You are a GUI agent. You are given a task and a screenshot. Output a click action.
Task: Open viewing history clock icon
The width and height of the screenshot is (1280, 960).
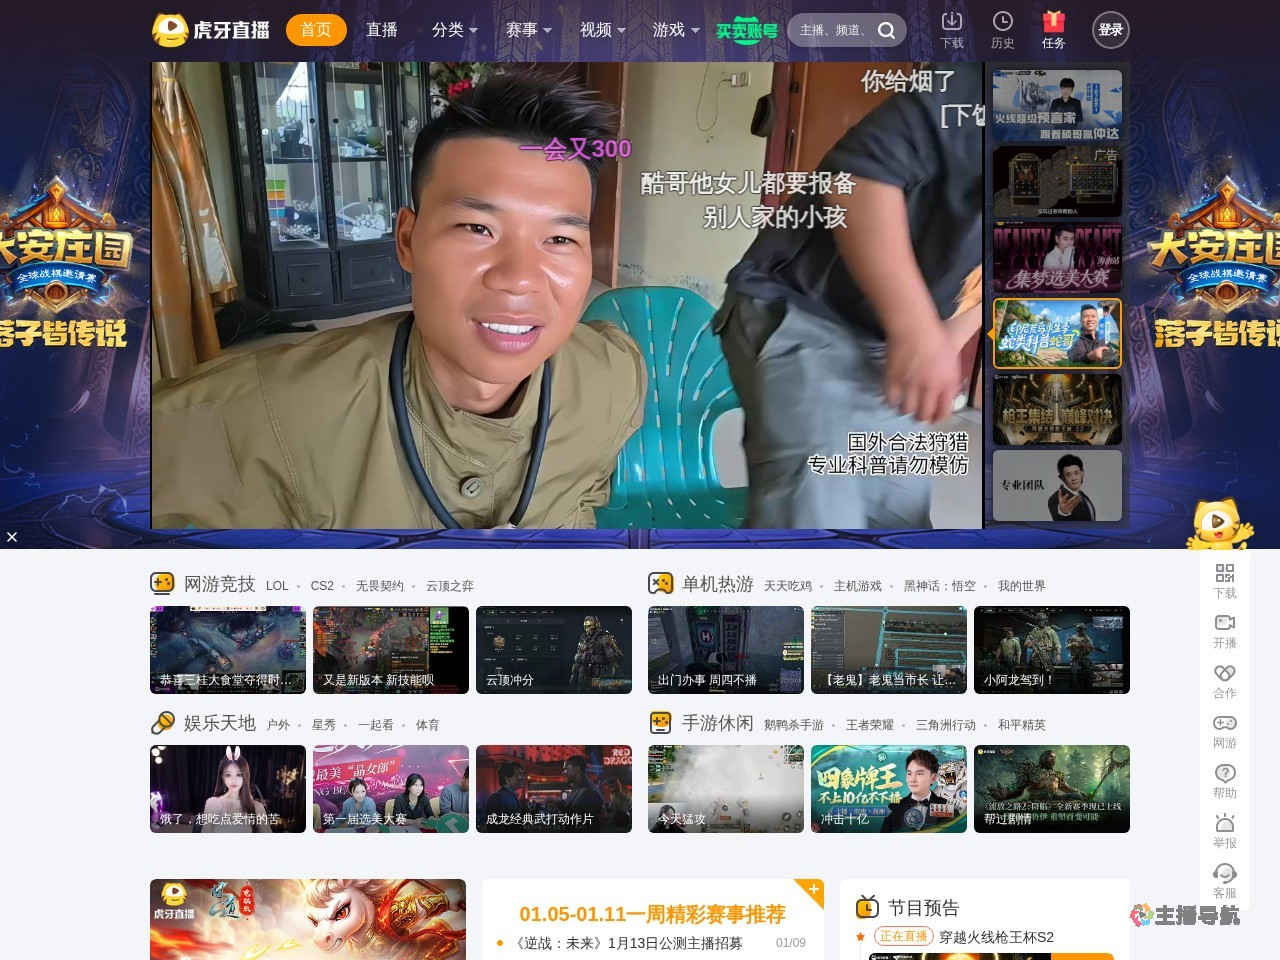pos(1002,21)
